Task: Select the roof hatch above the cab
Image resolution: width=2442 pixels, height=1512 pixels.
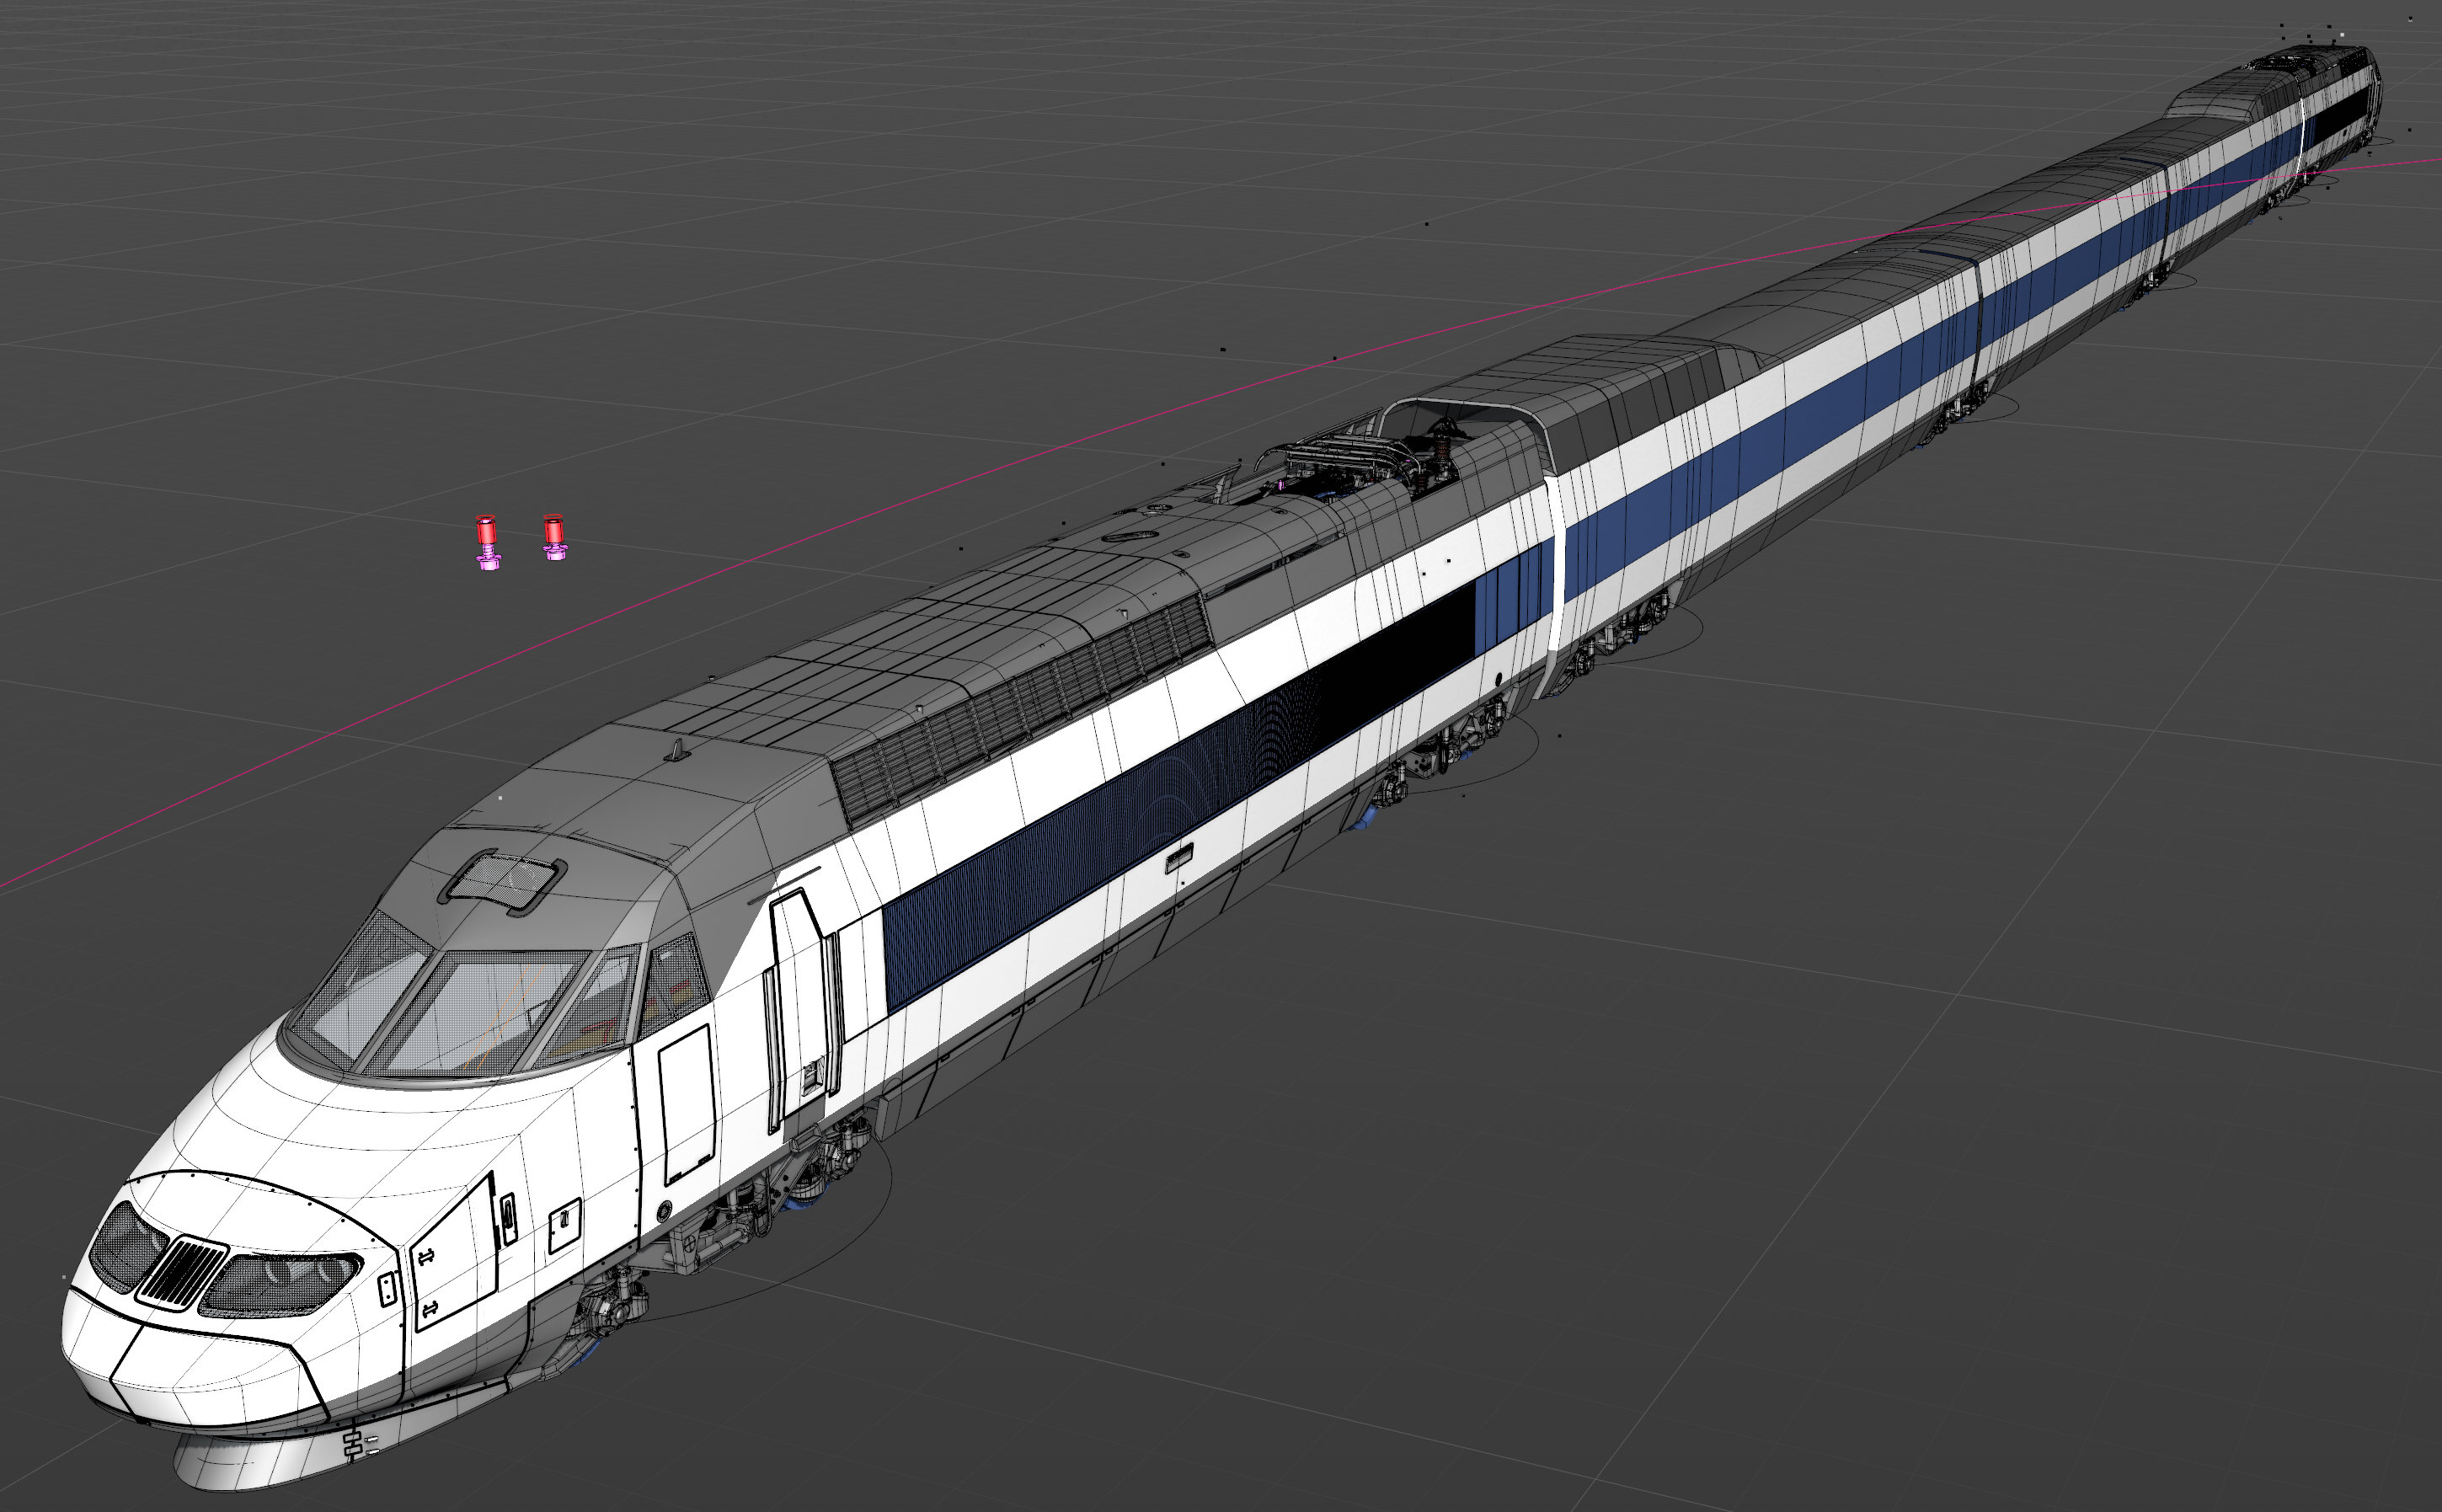Action: point(503,881)
